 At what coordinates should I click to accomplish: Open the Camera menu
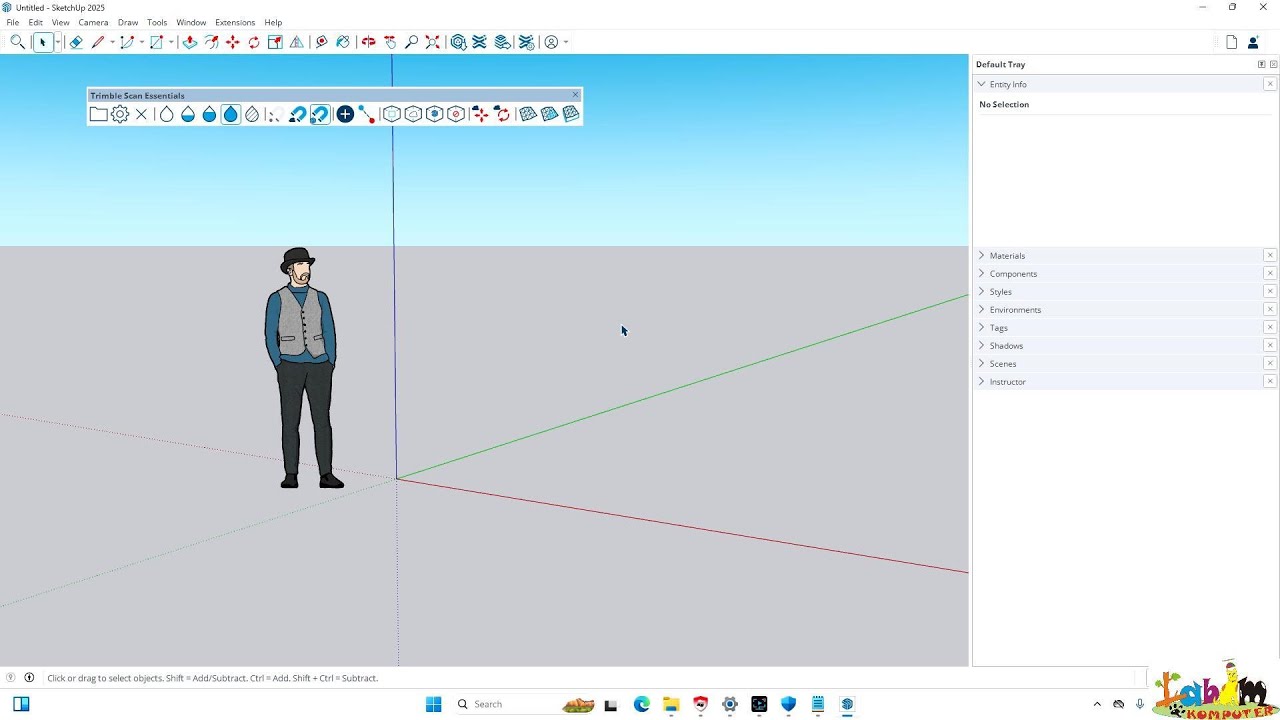tap(93, 22)
